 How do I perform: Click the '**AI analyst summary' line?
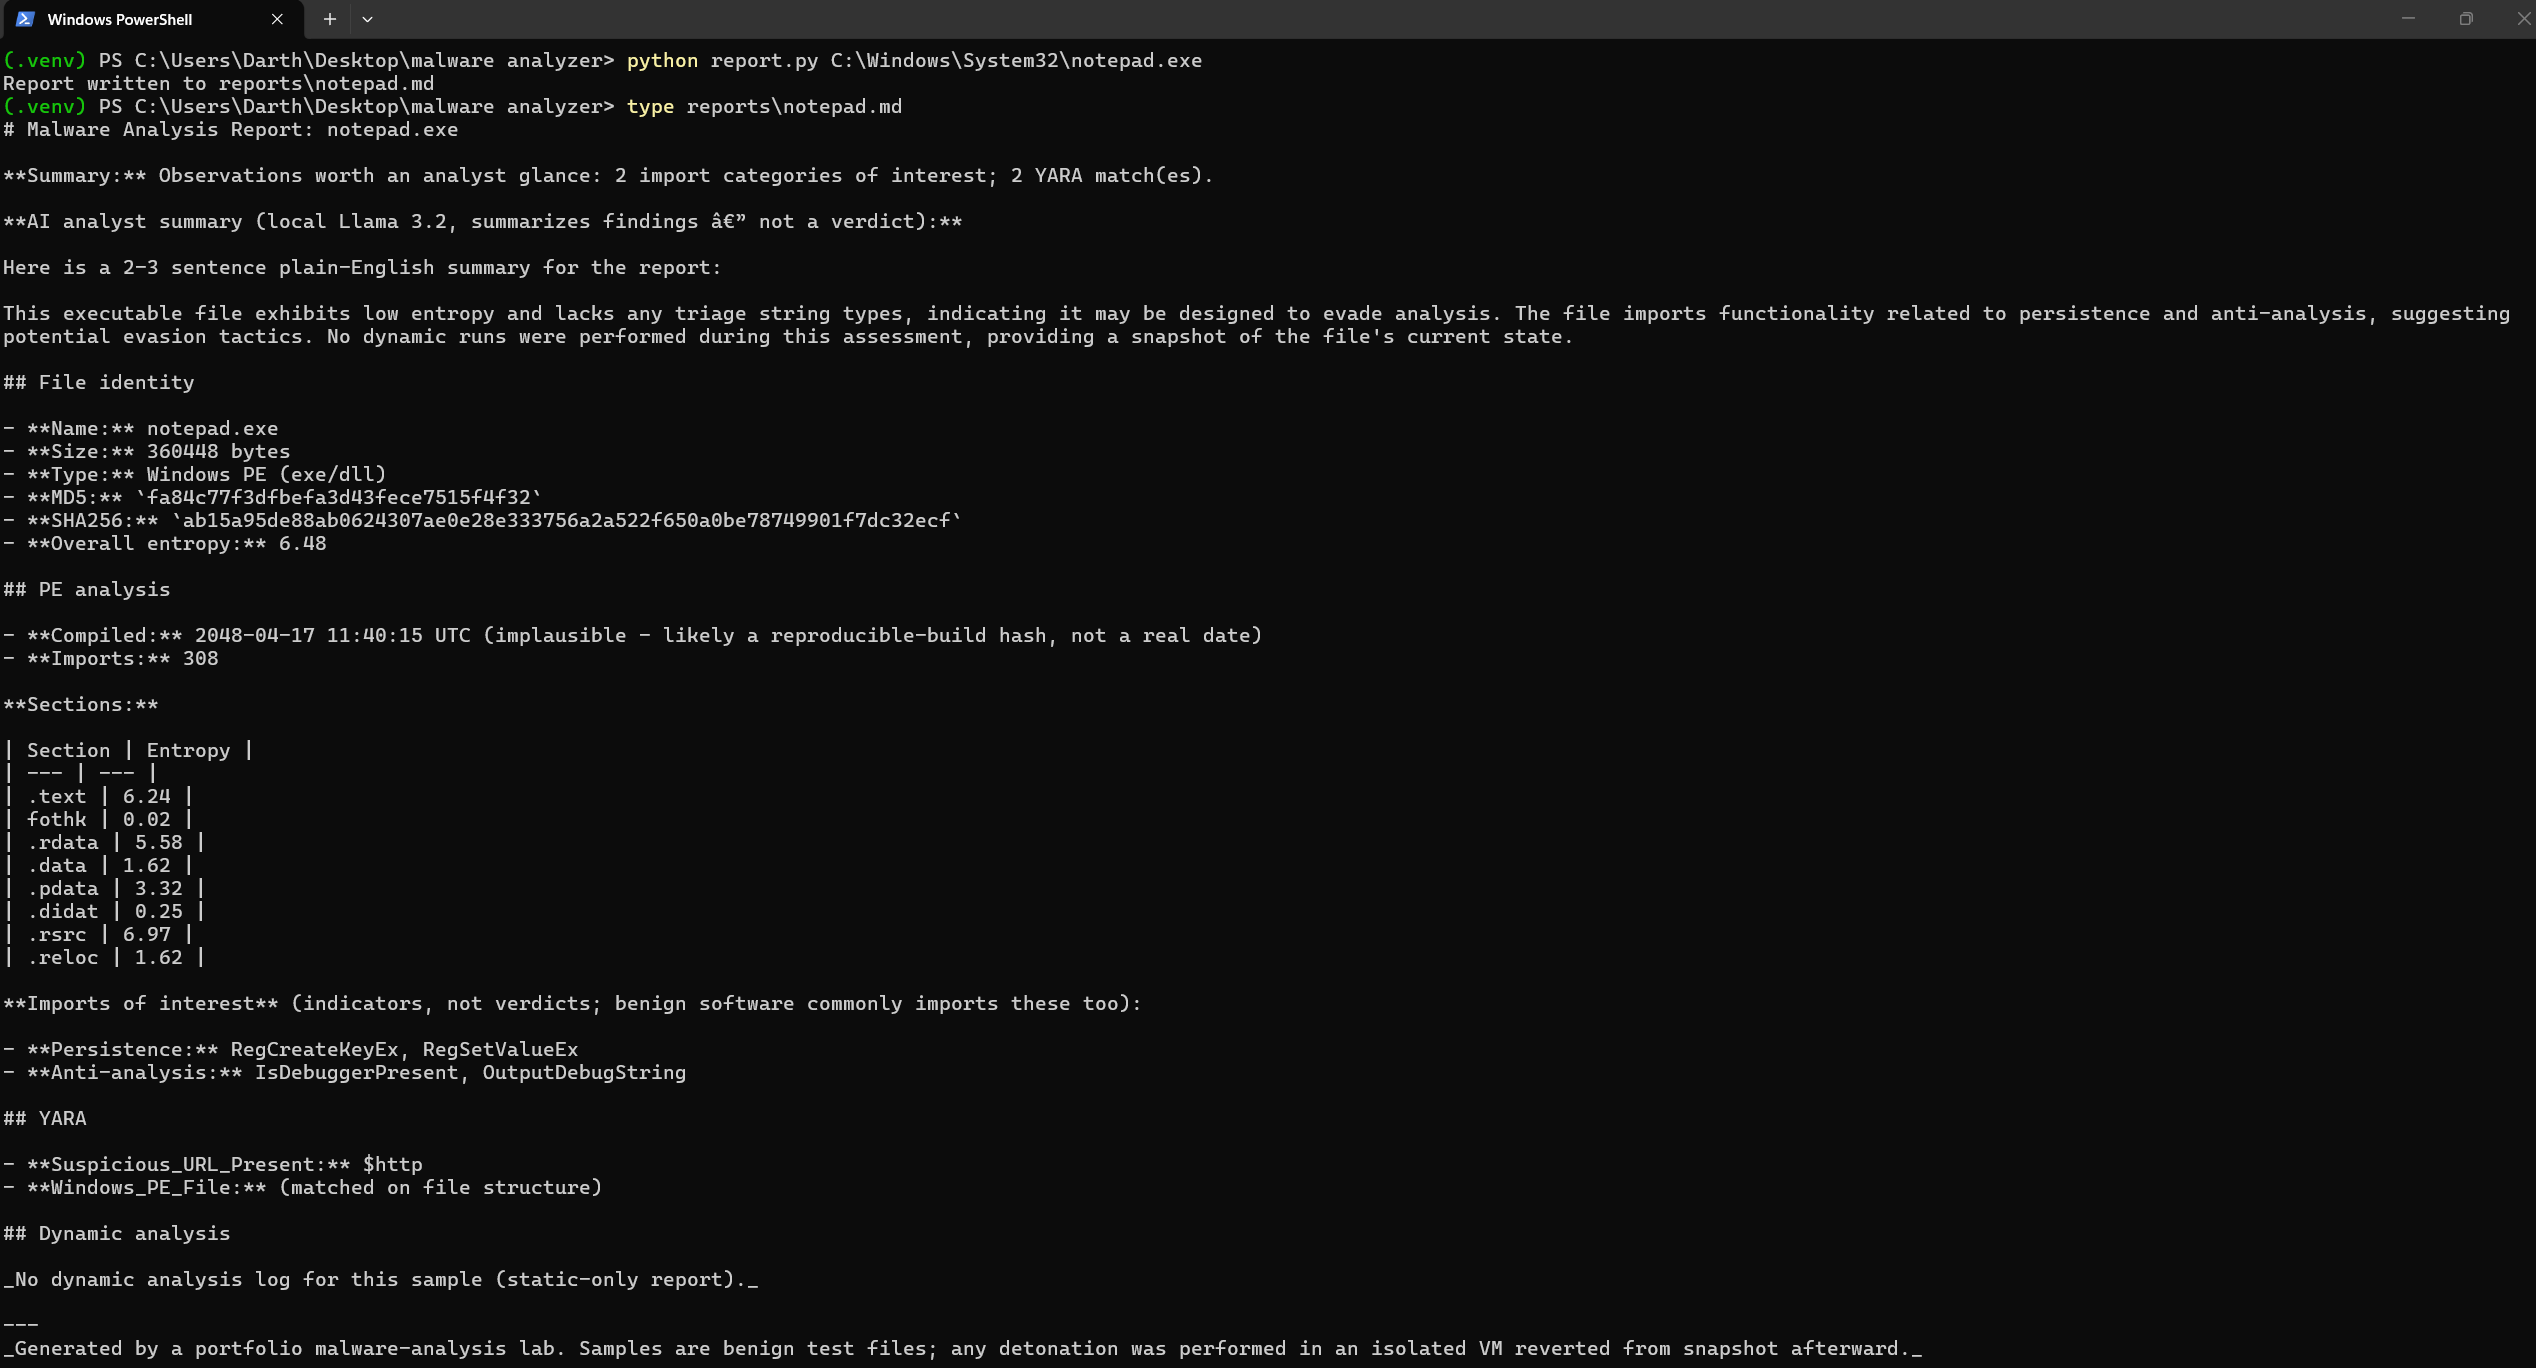[x=483, y=222]
